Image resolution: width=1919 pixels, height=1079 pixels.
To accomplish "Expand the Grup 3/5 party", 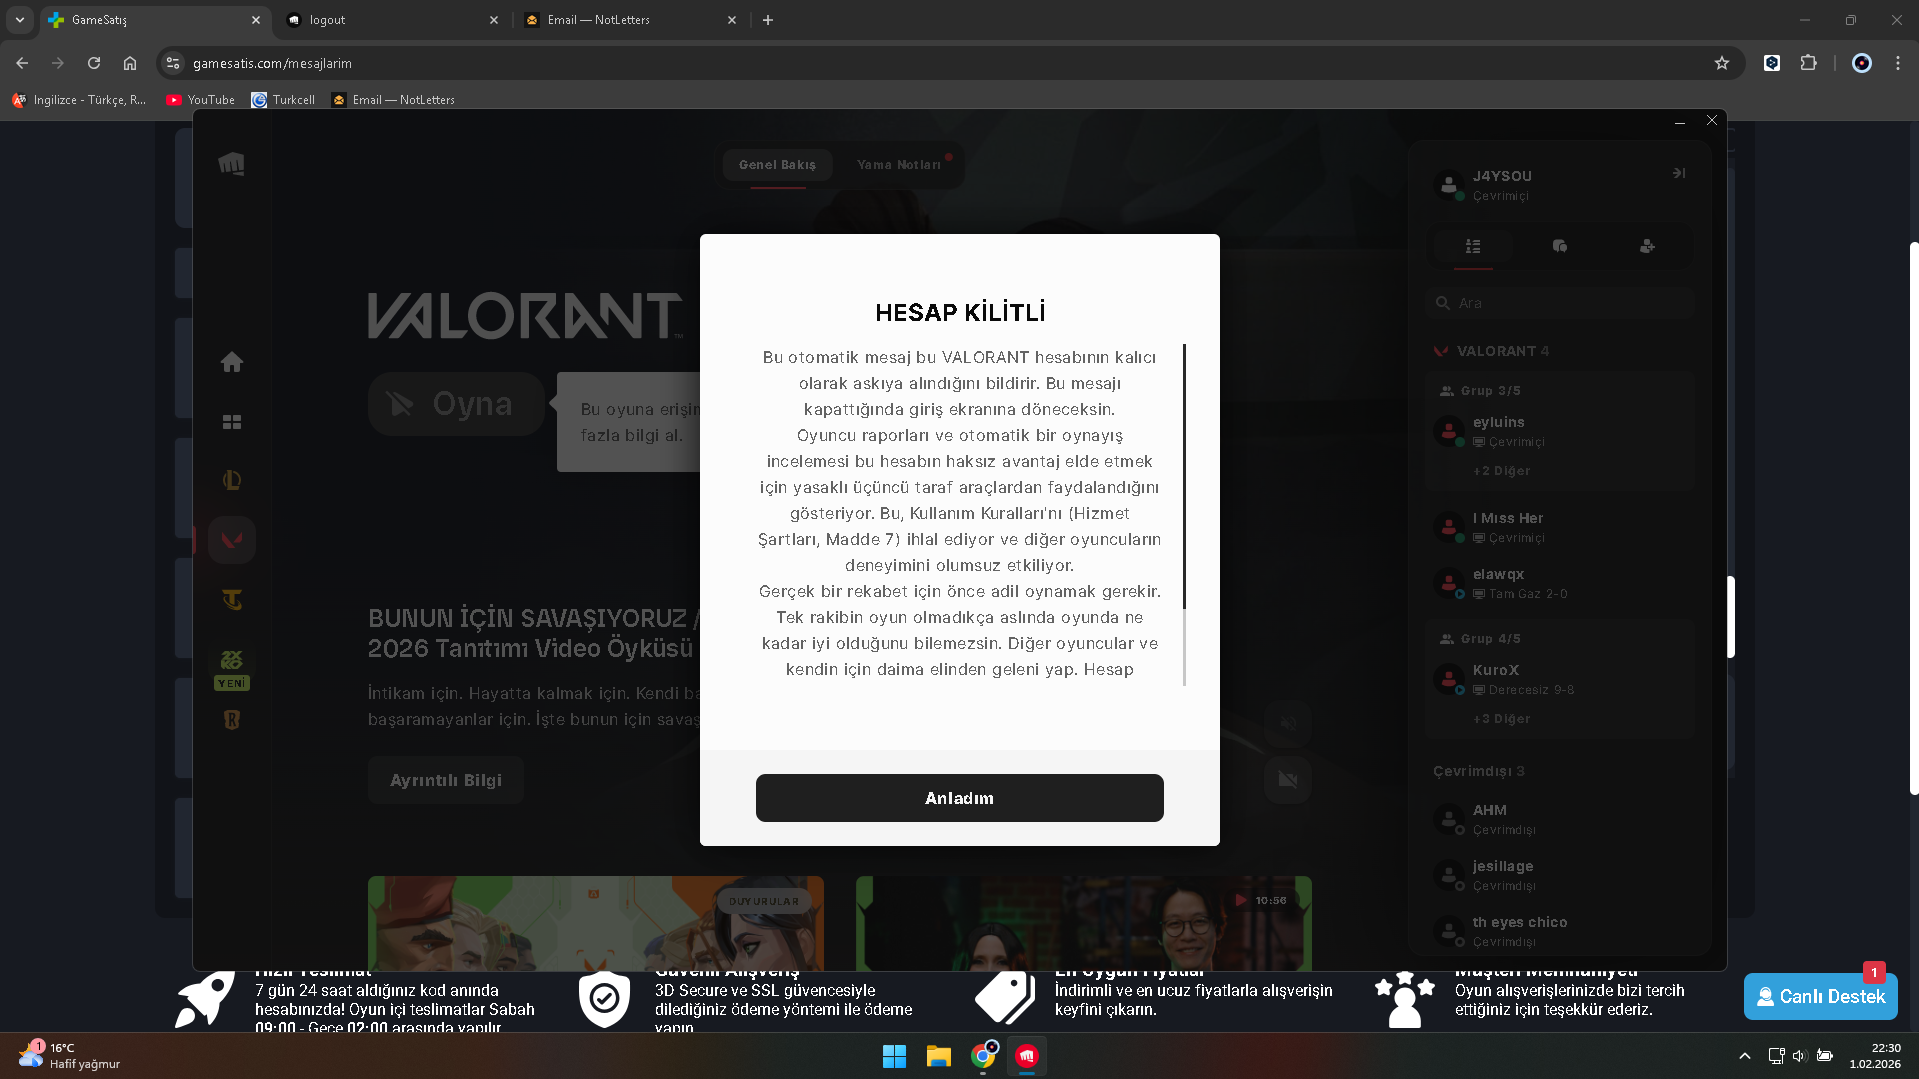I will click(1480, 391).
